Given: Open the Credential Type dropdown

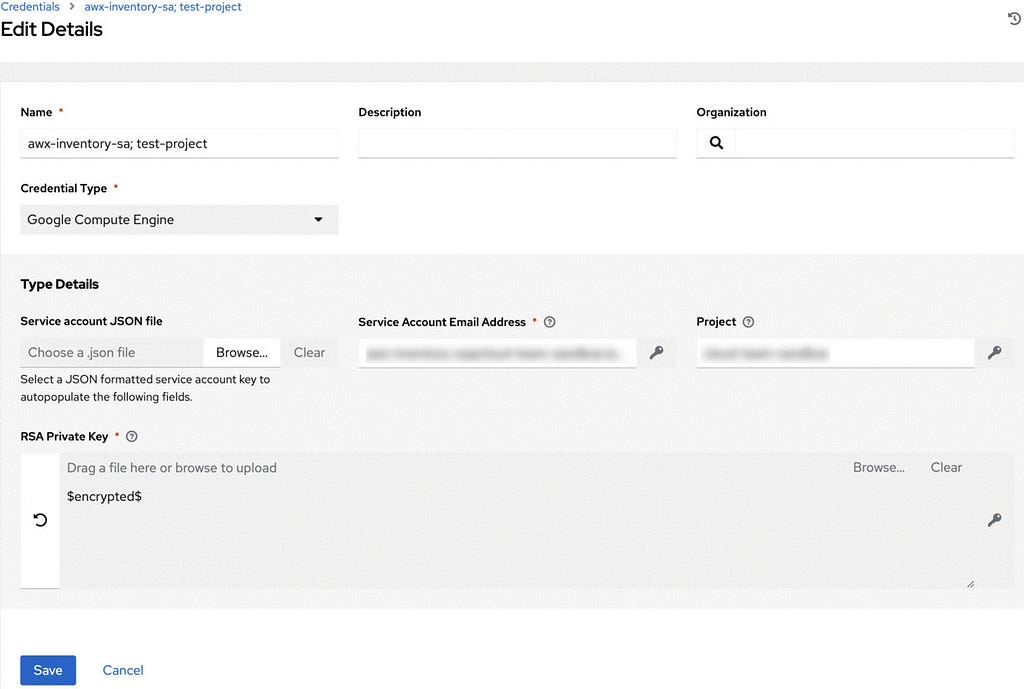Looking at the screenshot, I should [179, 219].
